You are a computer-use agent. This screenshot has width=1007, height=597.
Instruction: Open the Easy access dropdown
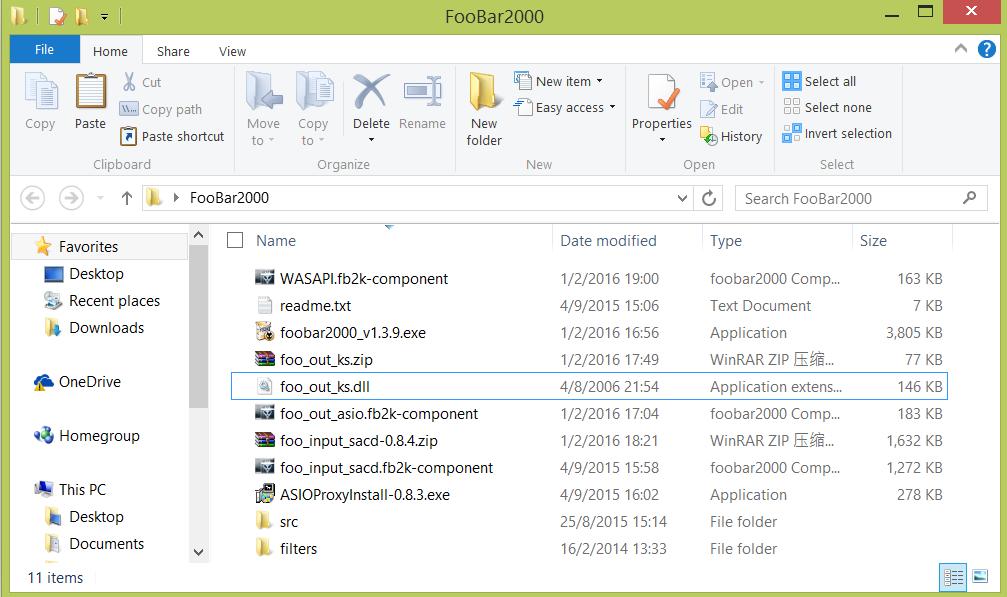pyautogui.click(x=612, y=107)
